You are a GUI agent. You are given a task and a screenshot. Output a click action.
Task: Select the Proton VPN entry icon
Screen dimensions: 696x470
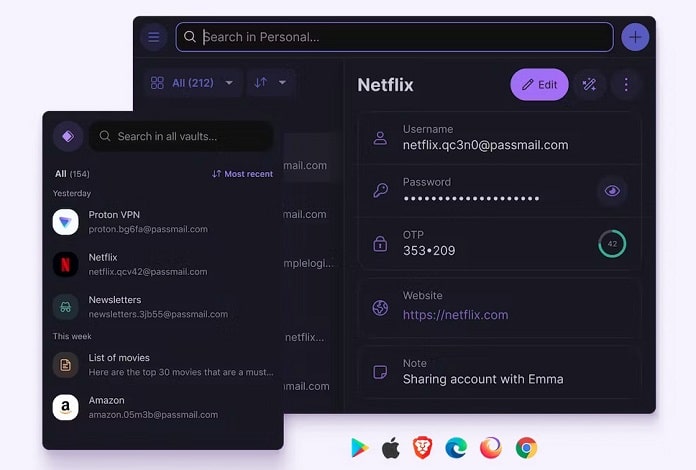[x=66, y=222]
